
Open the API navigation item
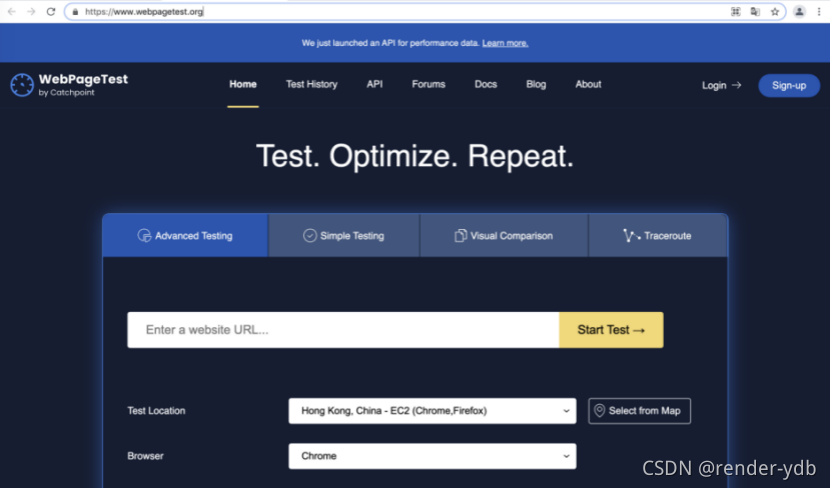click(x=375, y=84)
